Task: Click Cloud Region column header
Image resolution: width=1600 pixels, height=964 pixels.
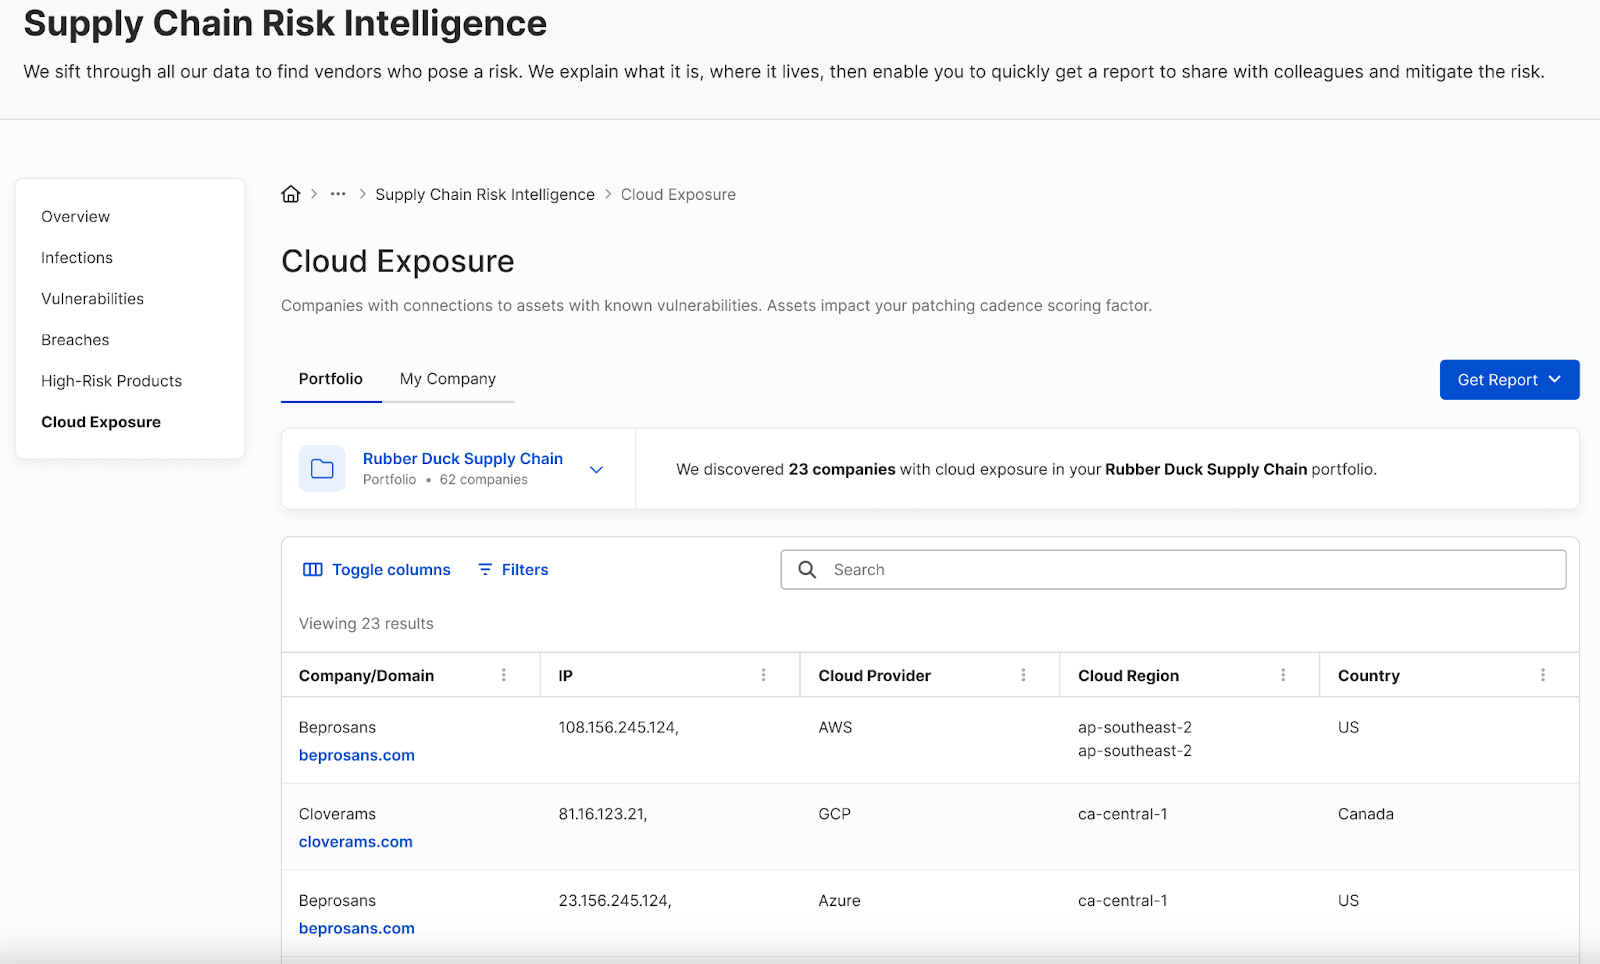Action: [1129, 676]
